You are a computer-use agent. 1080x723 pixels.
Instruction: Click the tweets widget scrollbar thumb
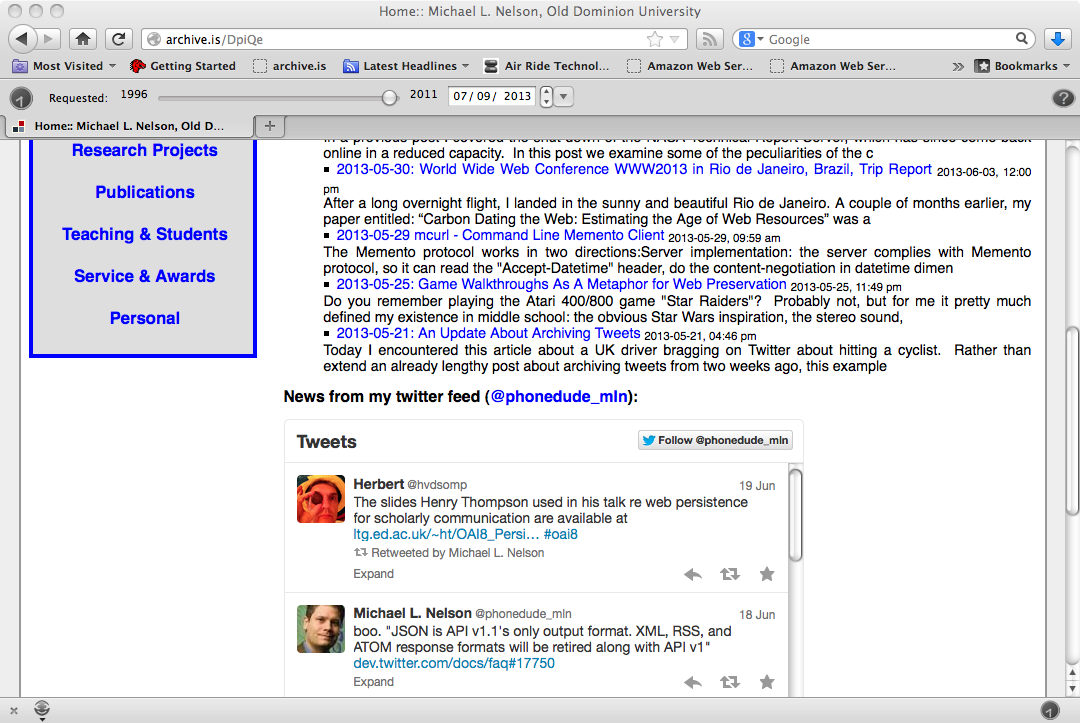click(x=795, y=515)
